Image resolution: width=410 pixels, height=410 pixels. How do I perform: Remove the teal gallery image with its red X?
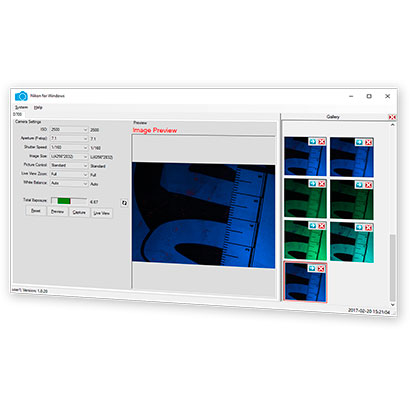368,227
